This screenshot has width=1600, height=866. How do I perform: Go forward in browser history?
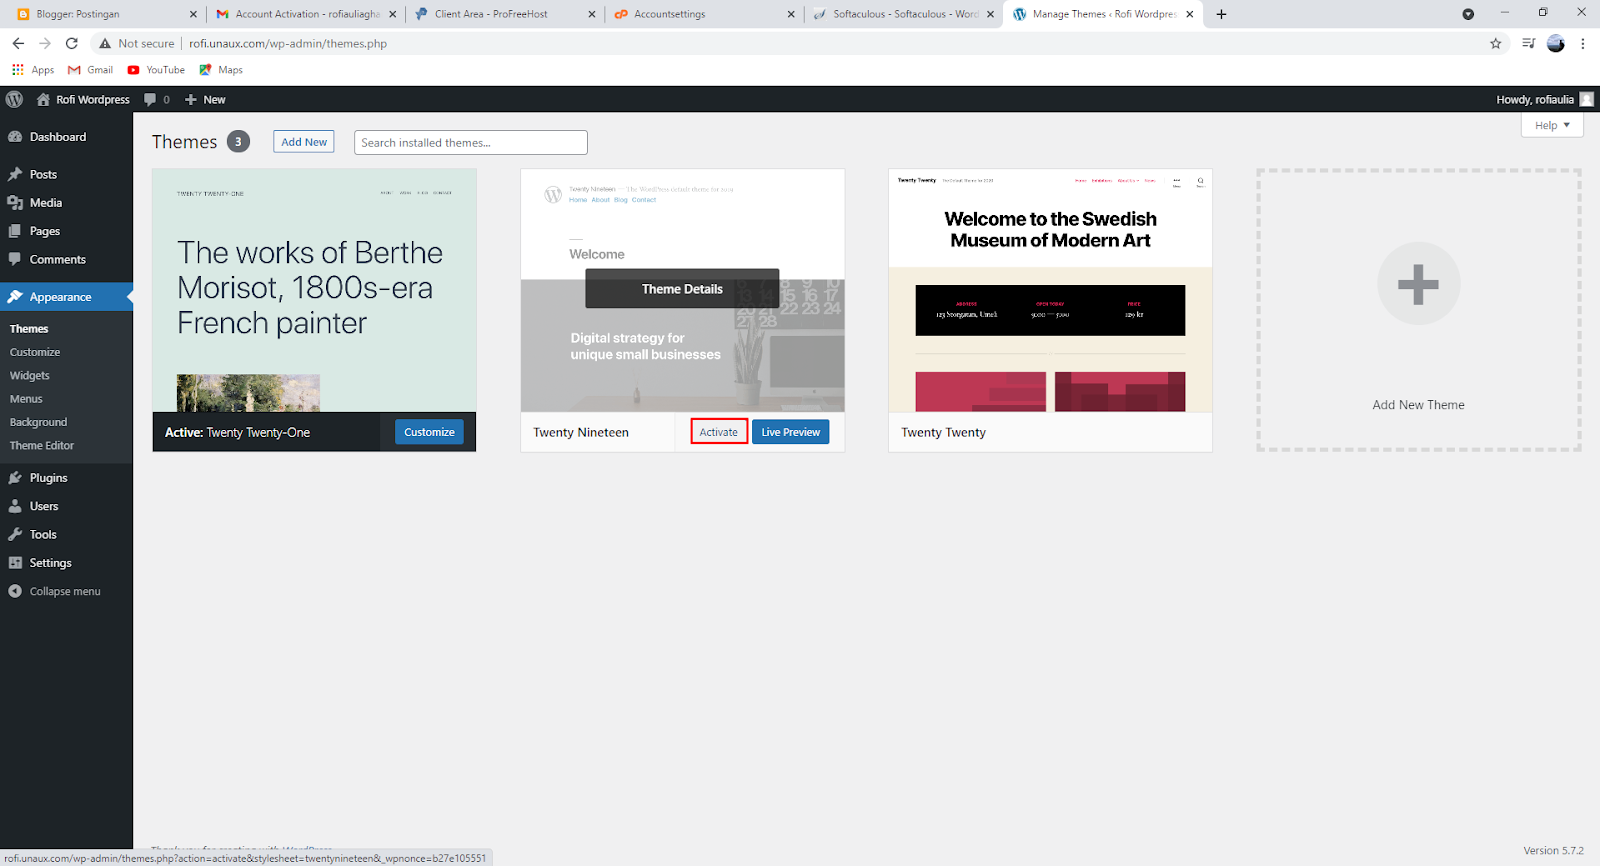[x=45, y=43]
